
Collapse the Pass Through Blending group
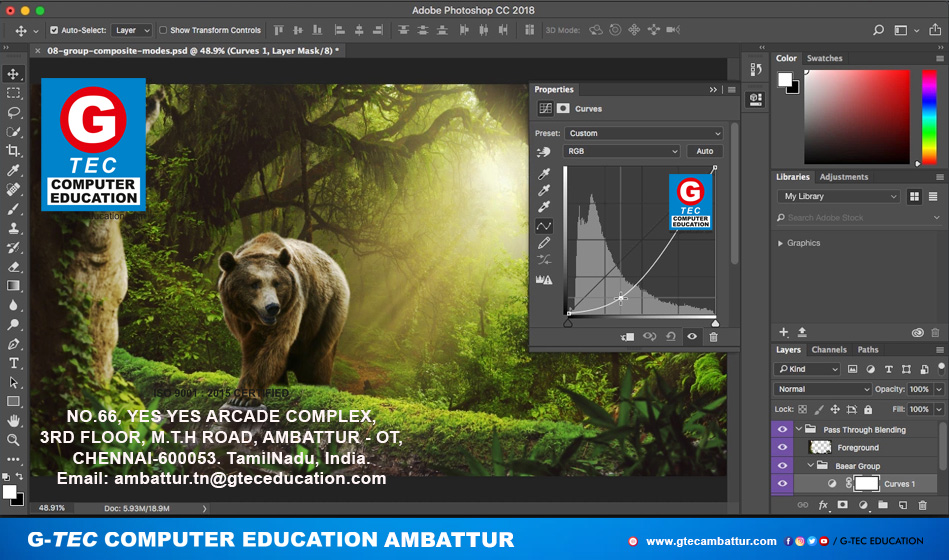(798, 430)
